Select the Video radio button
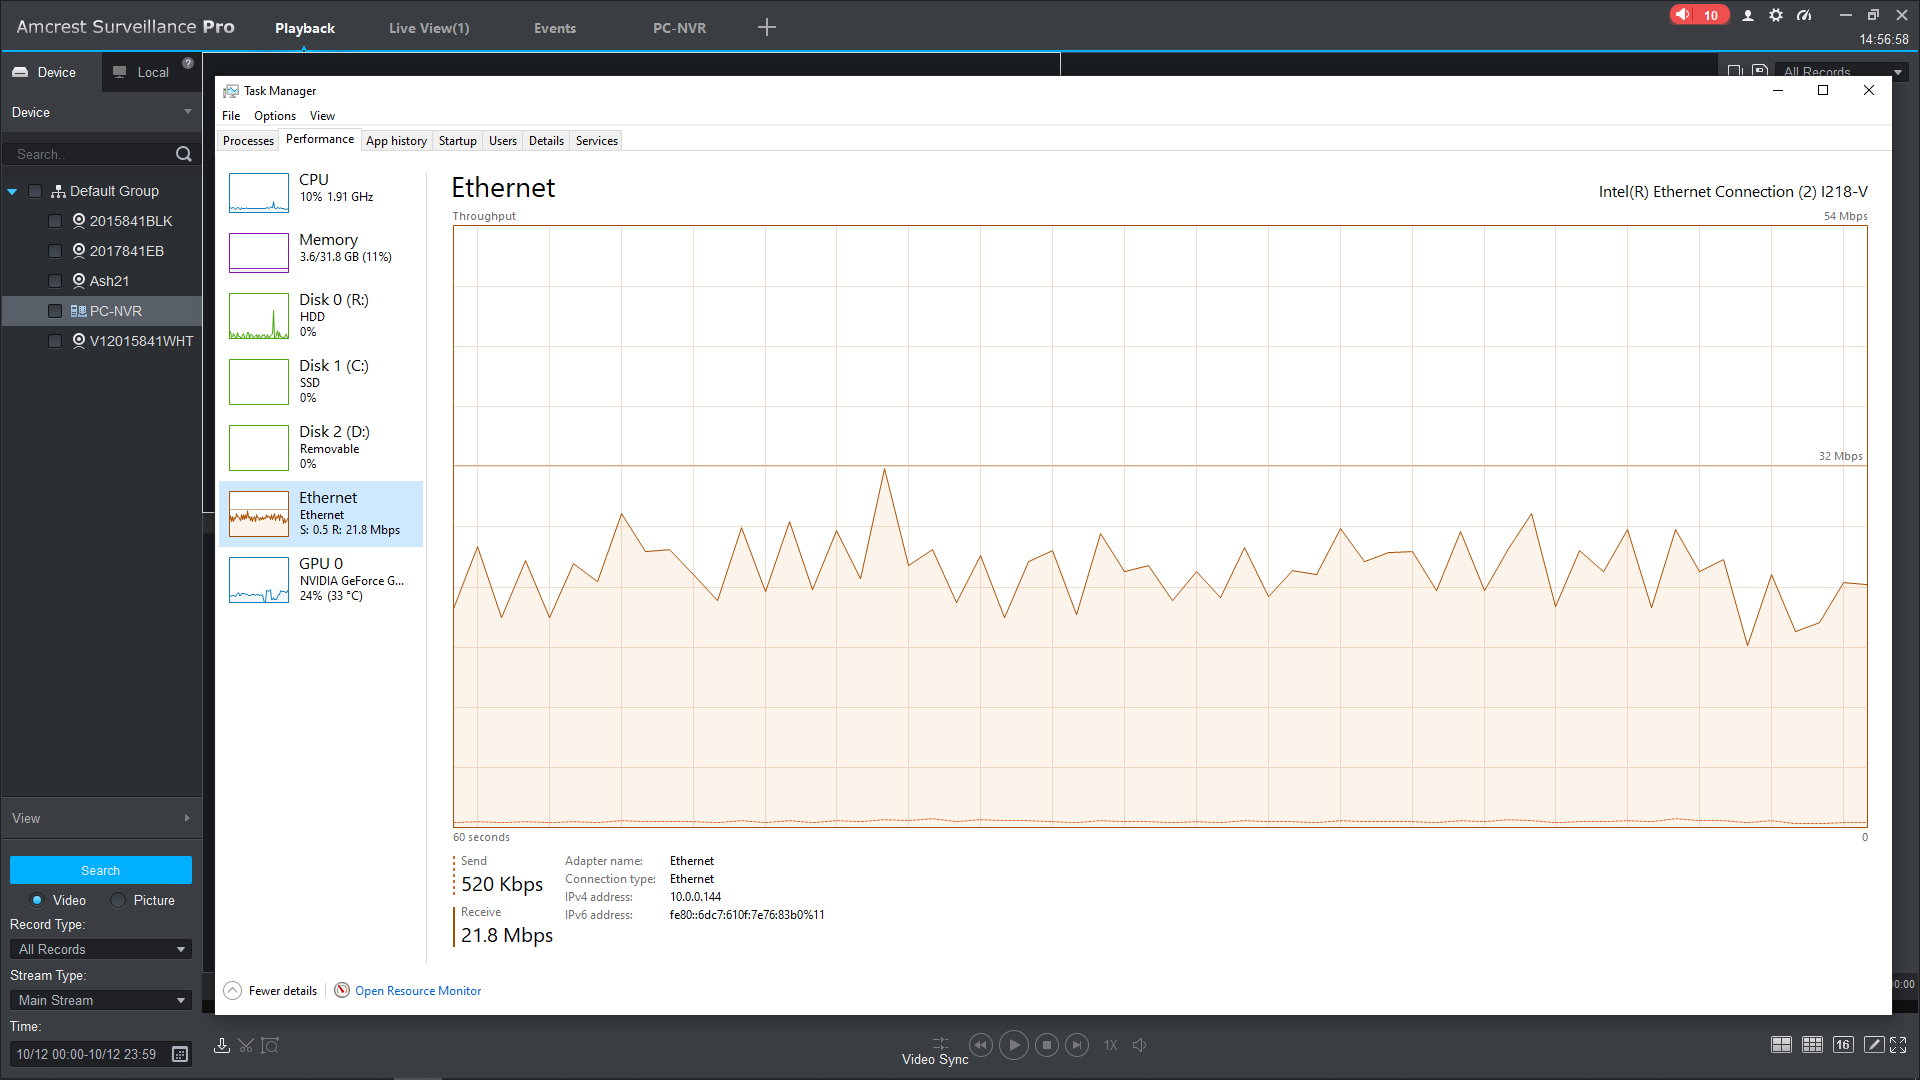The image size is (1920, 1080). [x=37, y=900]
